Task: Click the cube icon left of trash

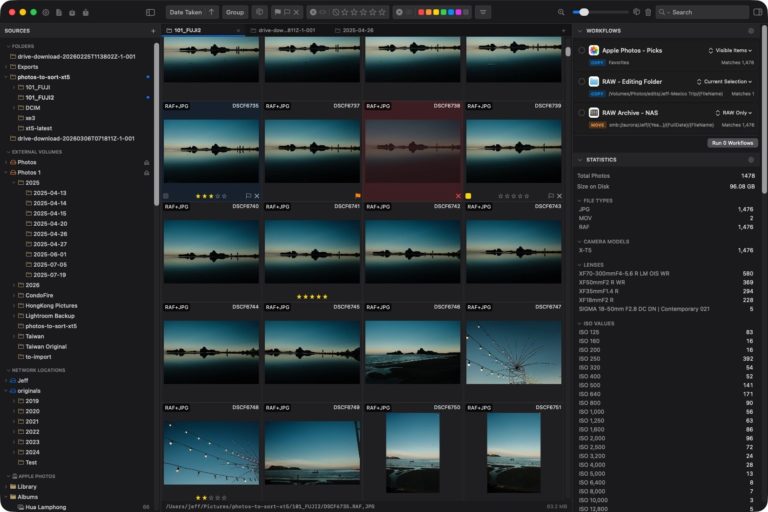Action: (636, 12)
